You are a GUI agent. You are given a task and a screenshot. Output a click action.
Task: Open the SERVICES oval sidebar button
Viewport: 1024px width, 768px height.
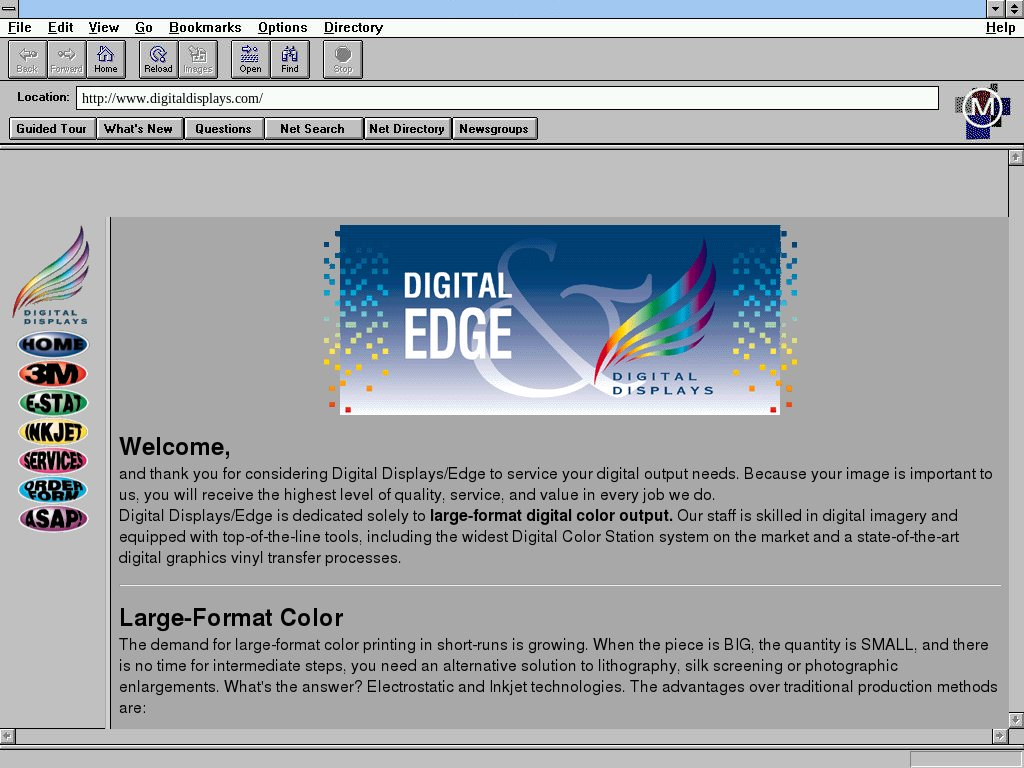(53, 461)
